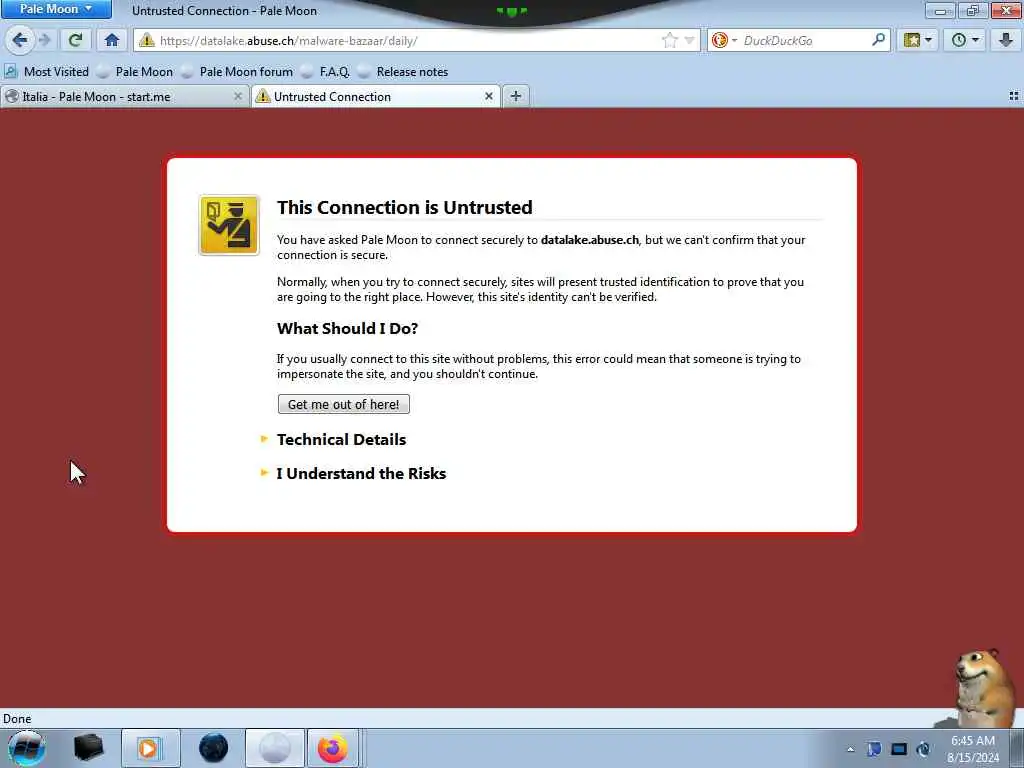Open the Pale Moon application menu button
Image resolution: width=1024 pixels, height=768 pixels.
56,9
